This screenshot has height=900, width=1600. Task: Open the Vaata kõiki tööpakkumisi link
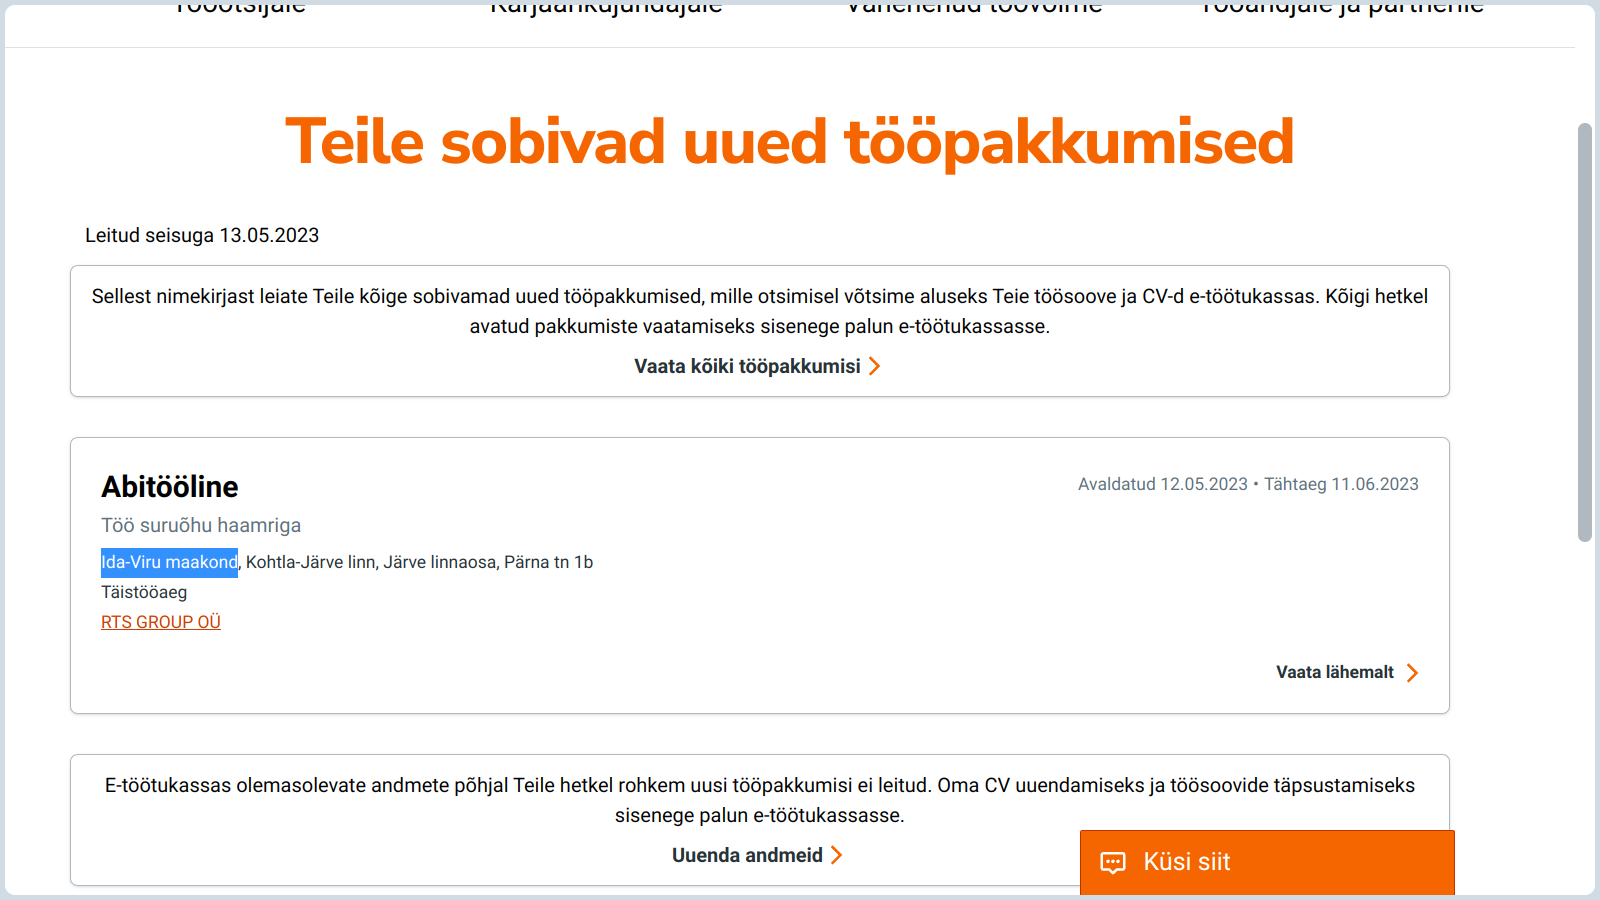(x=747, y=366)
